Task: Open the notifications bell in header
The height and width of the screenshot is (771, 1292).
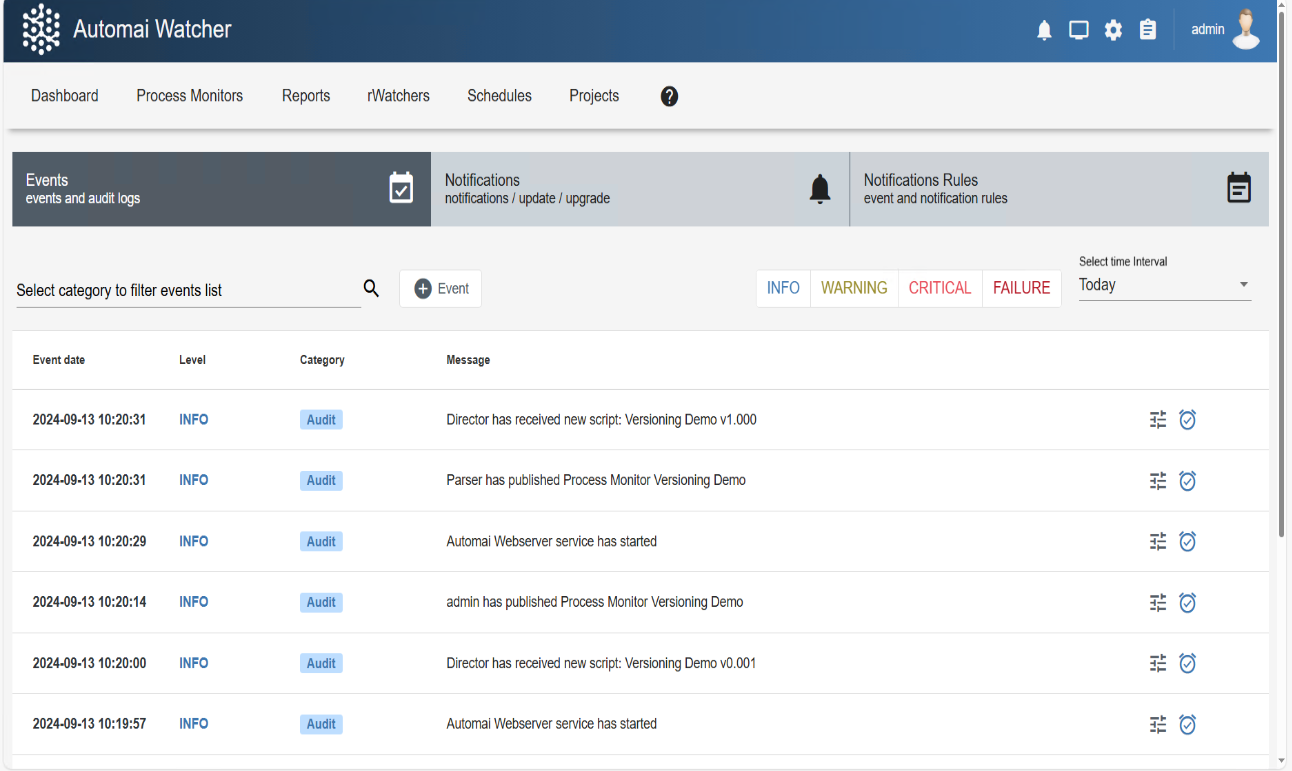Action: (x=1044, y=30)
